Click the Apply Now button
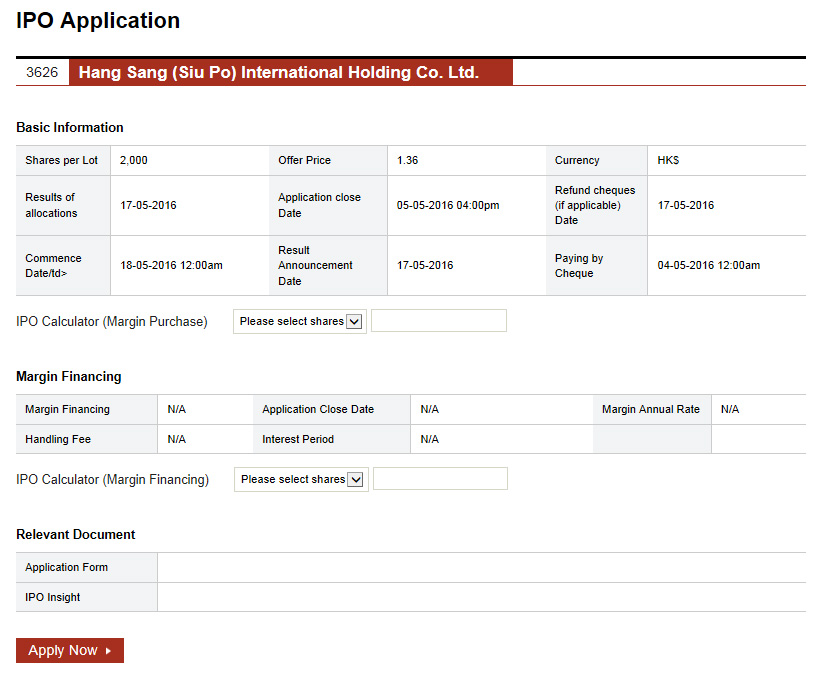The height and width of the screenshot is (684, 822). point(70,650)
